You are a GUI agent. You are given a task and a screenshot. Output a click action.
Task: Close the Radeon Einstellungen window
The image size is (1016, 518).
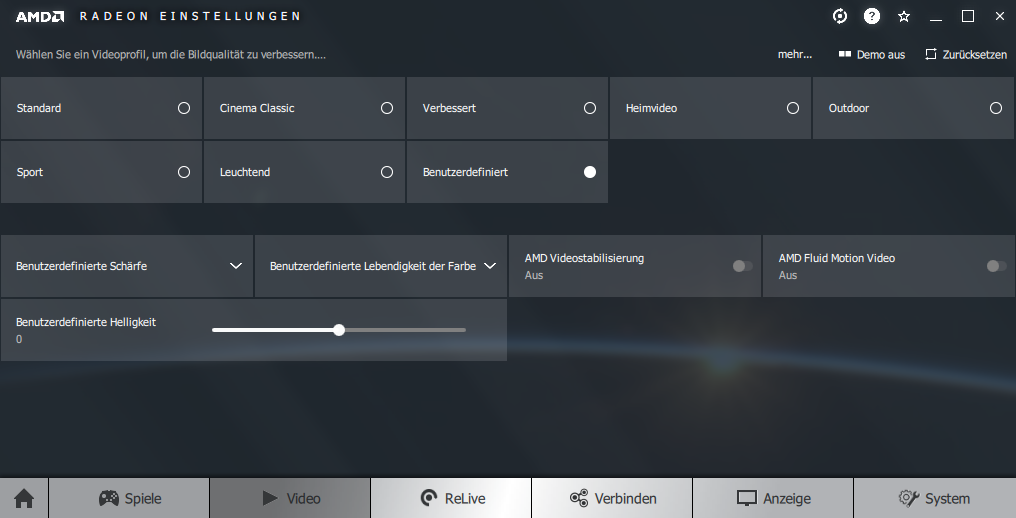(x=1000, y=17)
